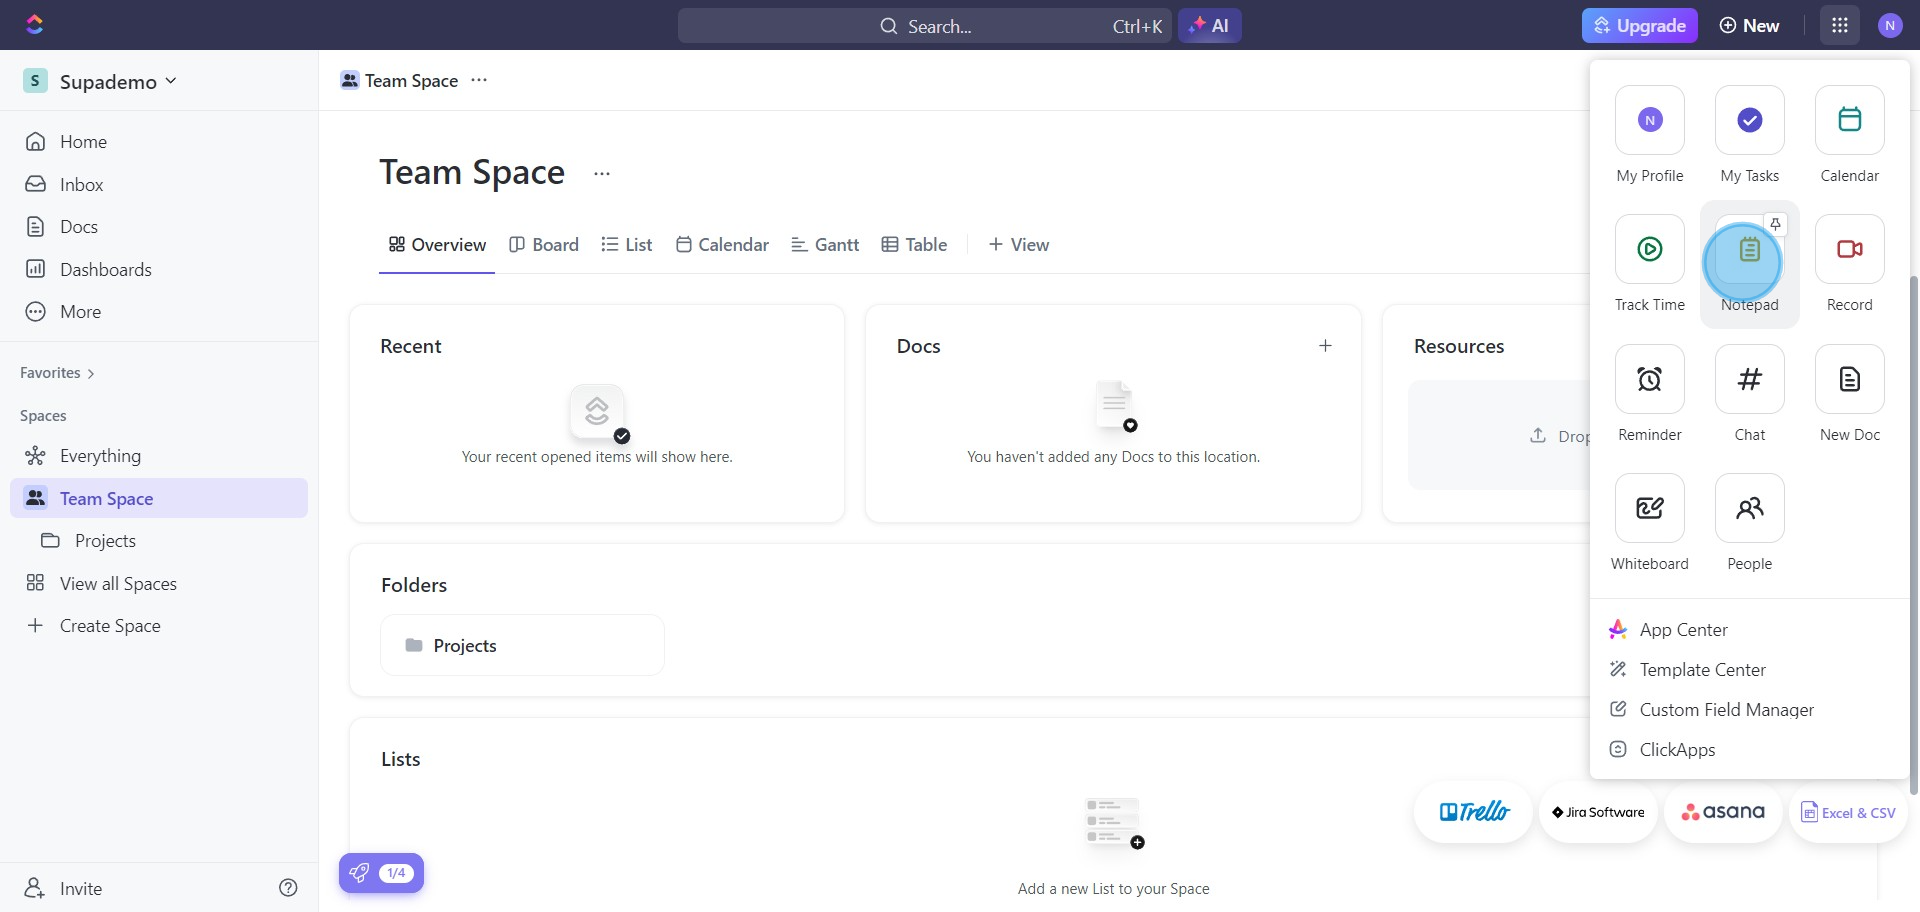This screenshot has width=1920, height=912.
Task: Click the Upgrade button
Action: click(x=1640, y=26)
